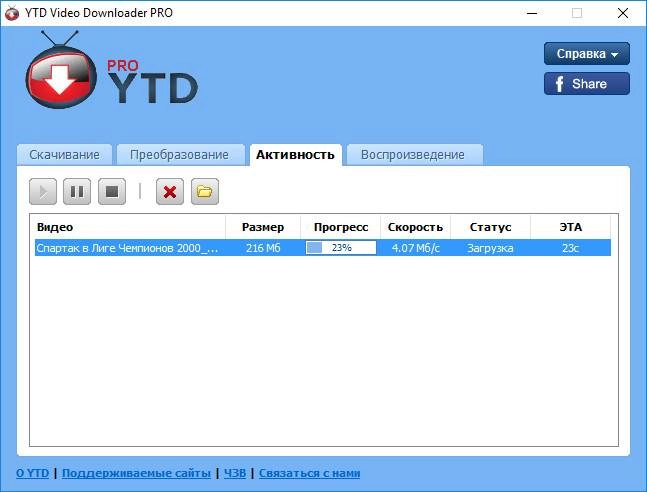Open the Справка dropdown menu

[587, 54]
